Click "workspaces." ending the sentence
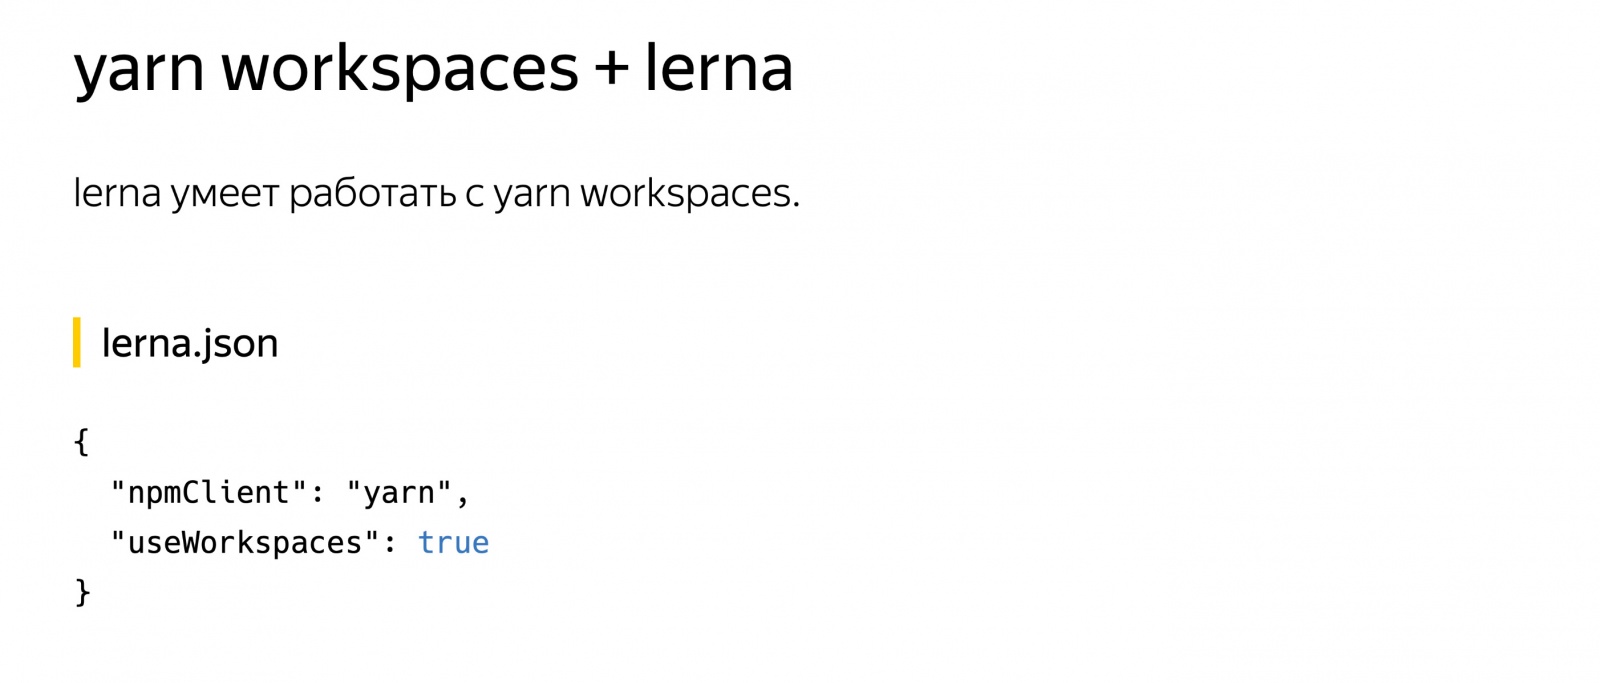The height and width of the screenshot is (683, 1600). click(690, 194)
